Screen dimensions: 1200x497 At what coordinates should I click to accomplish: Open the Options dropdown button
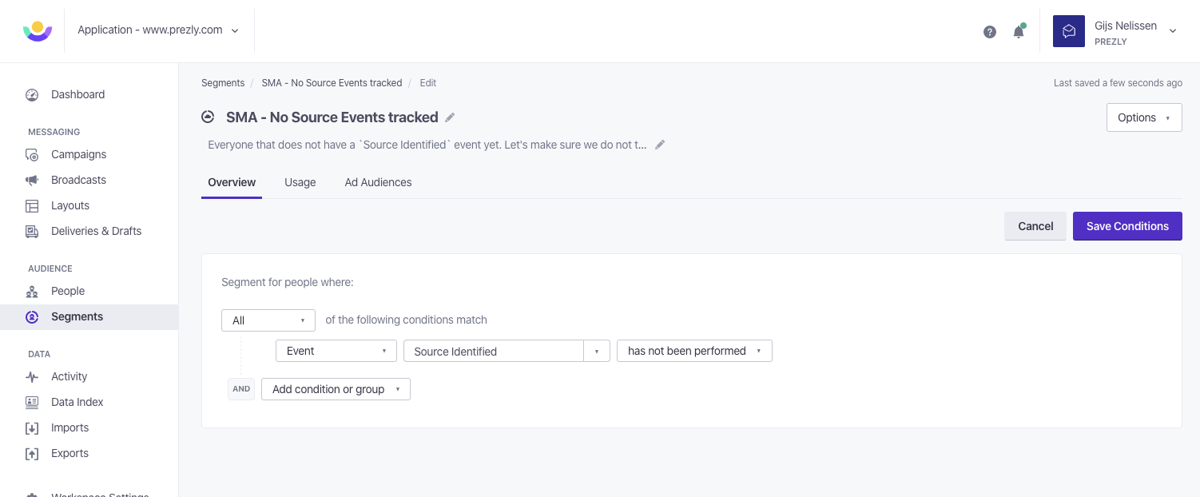click(x=1144, y=118)
